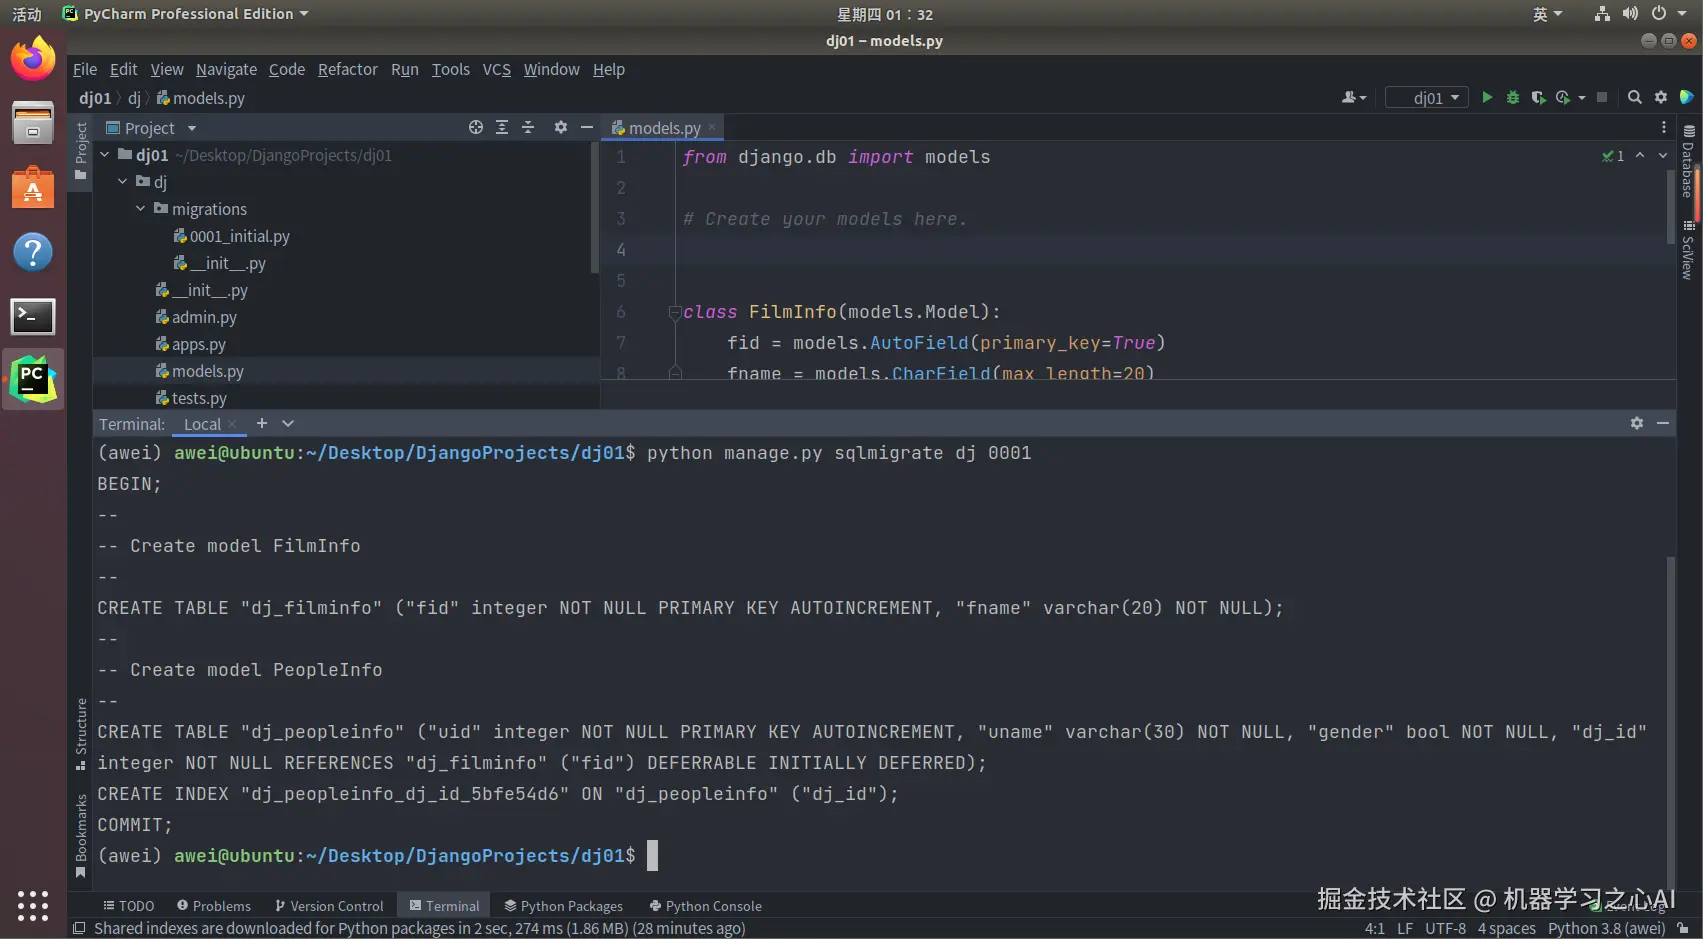Toggle the Structure tool window sidebar button
The image size is (1703, 939).
coord(82,733)
